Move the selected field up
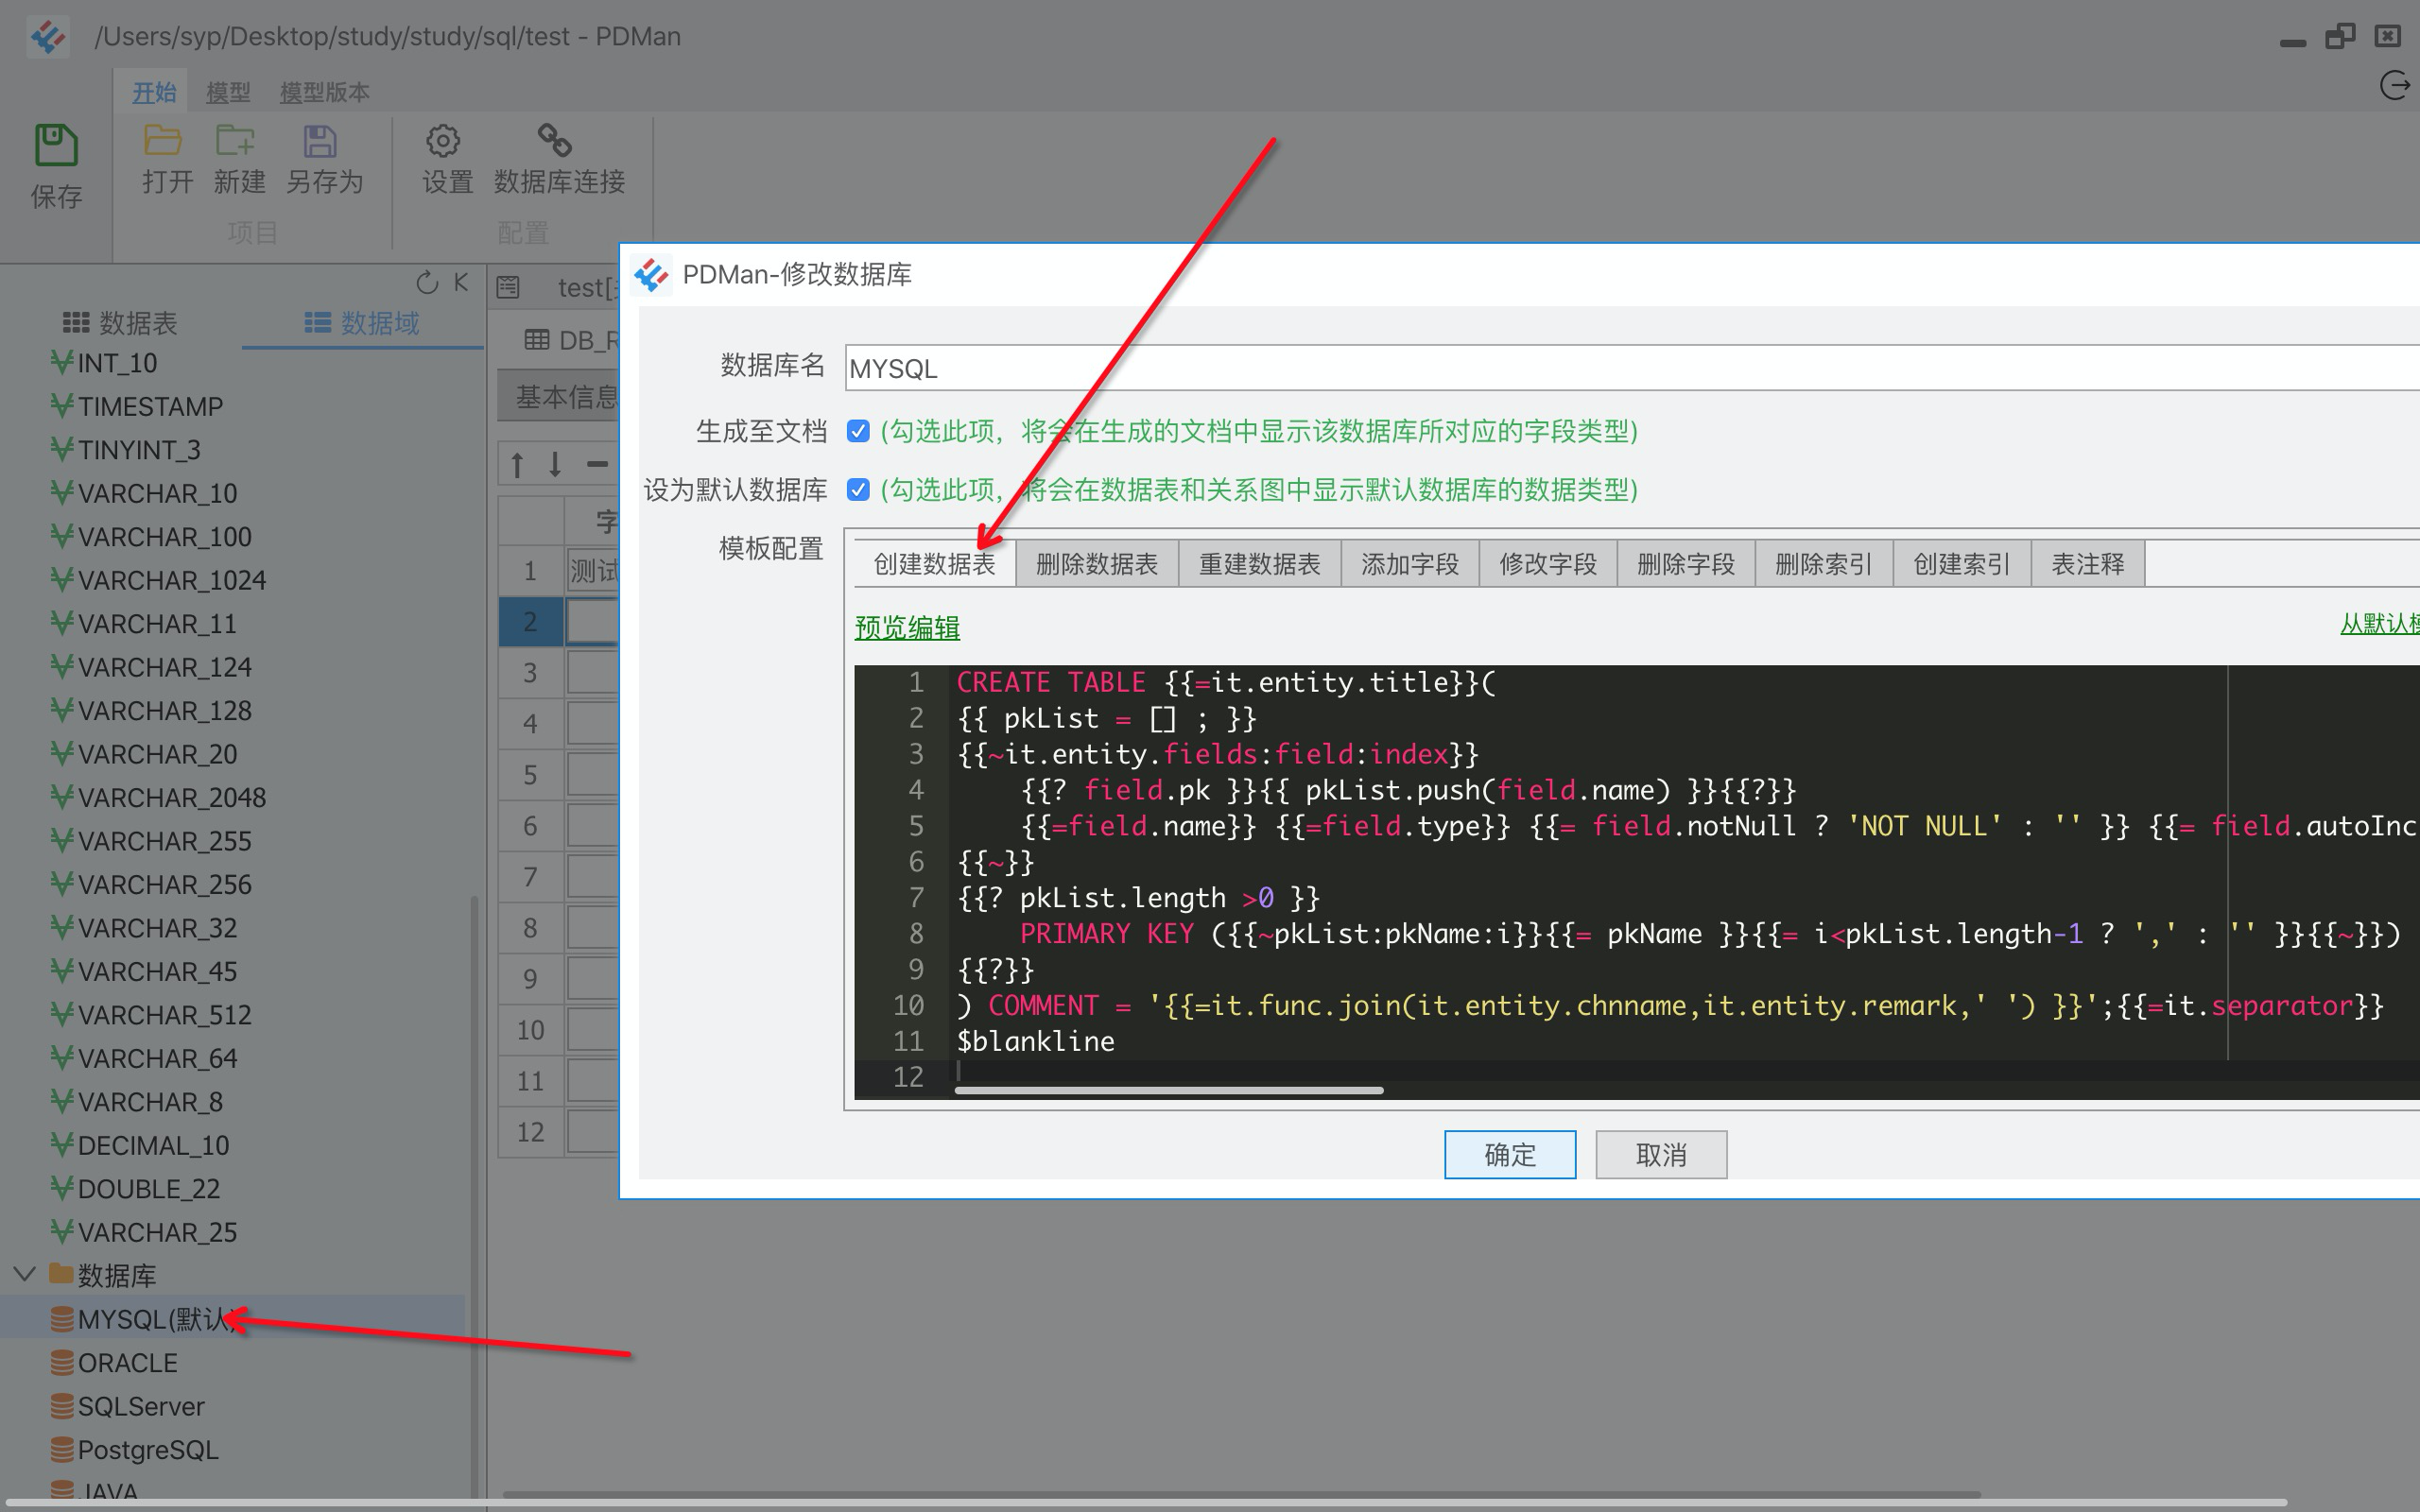Image resolution: width=2420 pixels, height=1512 pixels. pyautogui.click(x=516, y=463)
